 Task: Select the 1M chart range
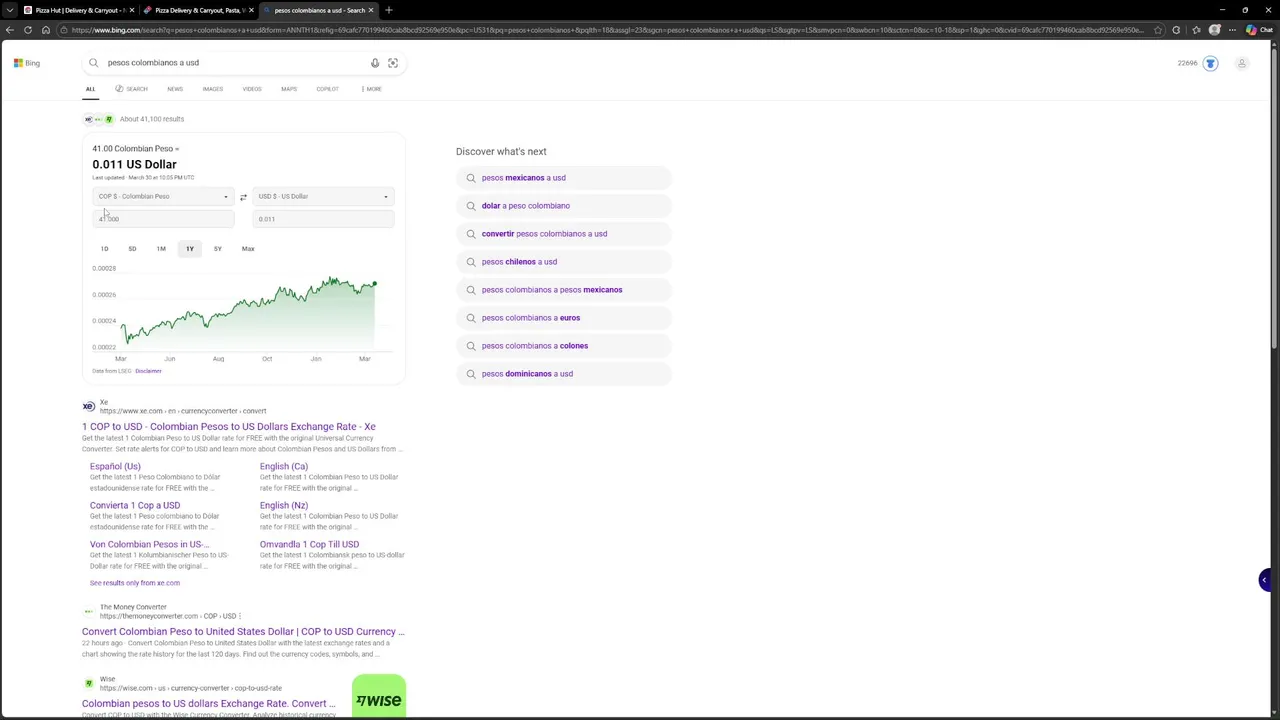tap(161, 249)
